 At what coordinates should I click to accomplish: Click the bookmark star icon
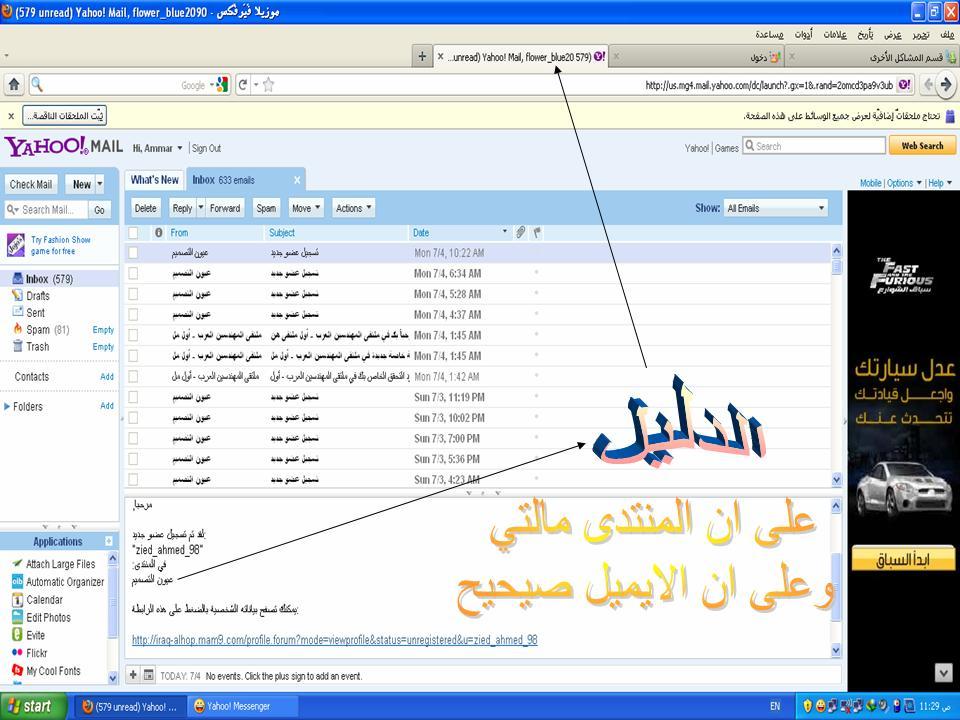click(x=268, y=85)
